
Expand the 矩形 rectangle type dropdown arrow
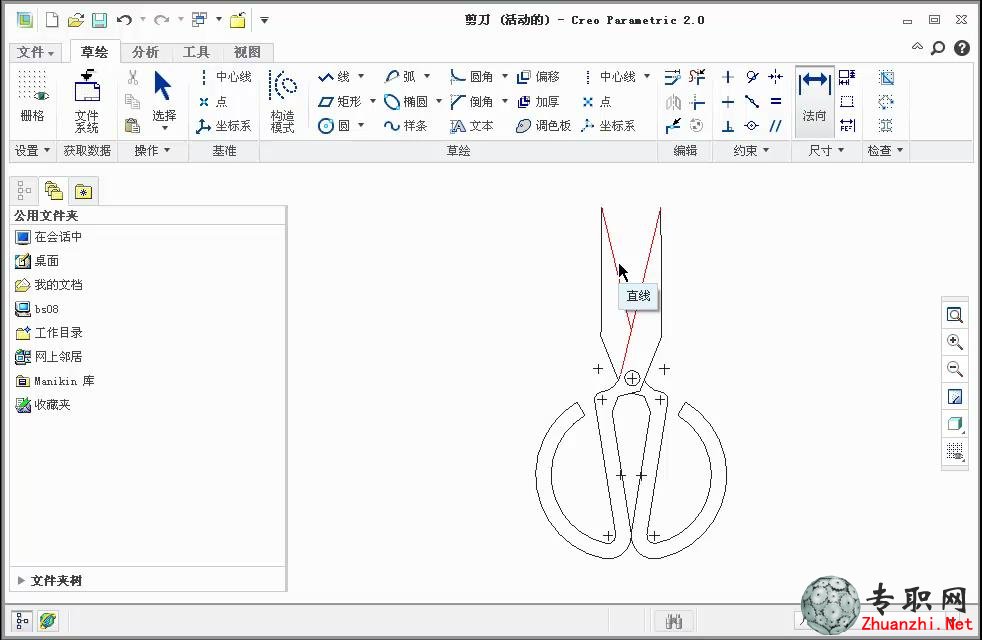pyautogui.click(x=373, y=101)
